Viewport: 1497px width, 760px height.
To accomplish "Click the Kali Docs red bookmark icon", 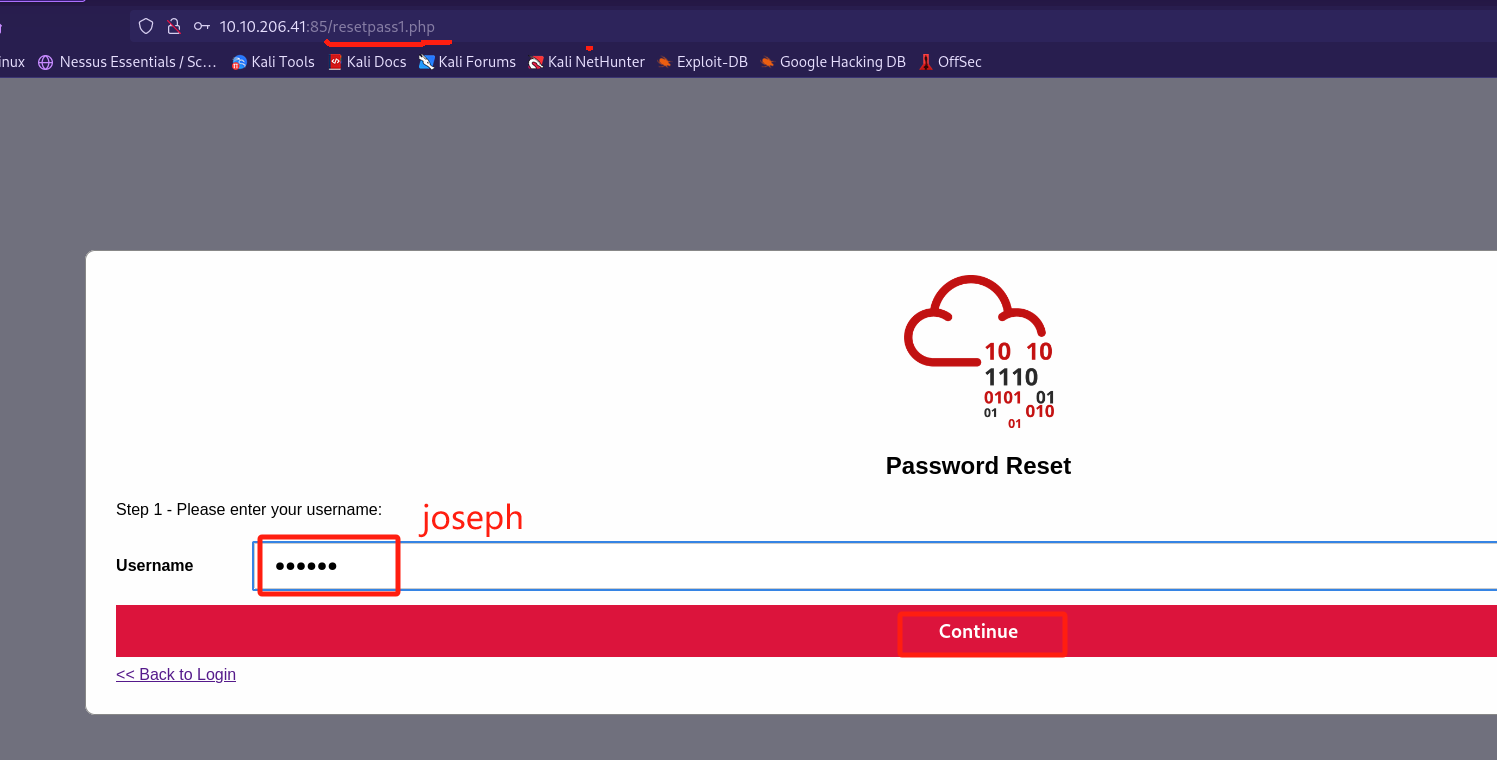I will click(336, 62).
